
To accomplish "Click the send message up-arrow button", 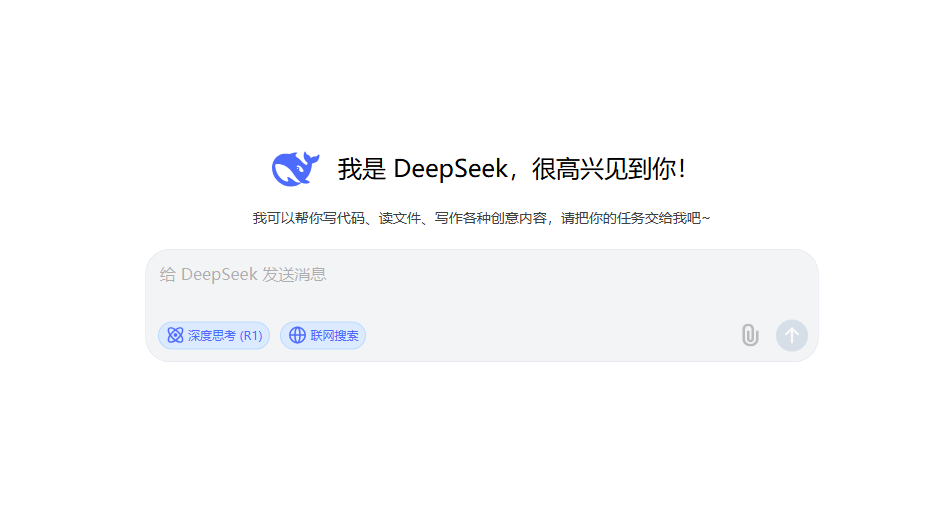I will click(x=792, y=335).
